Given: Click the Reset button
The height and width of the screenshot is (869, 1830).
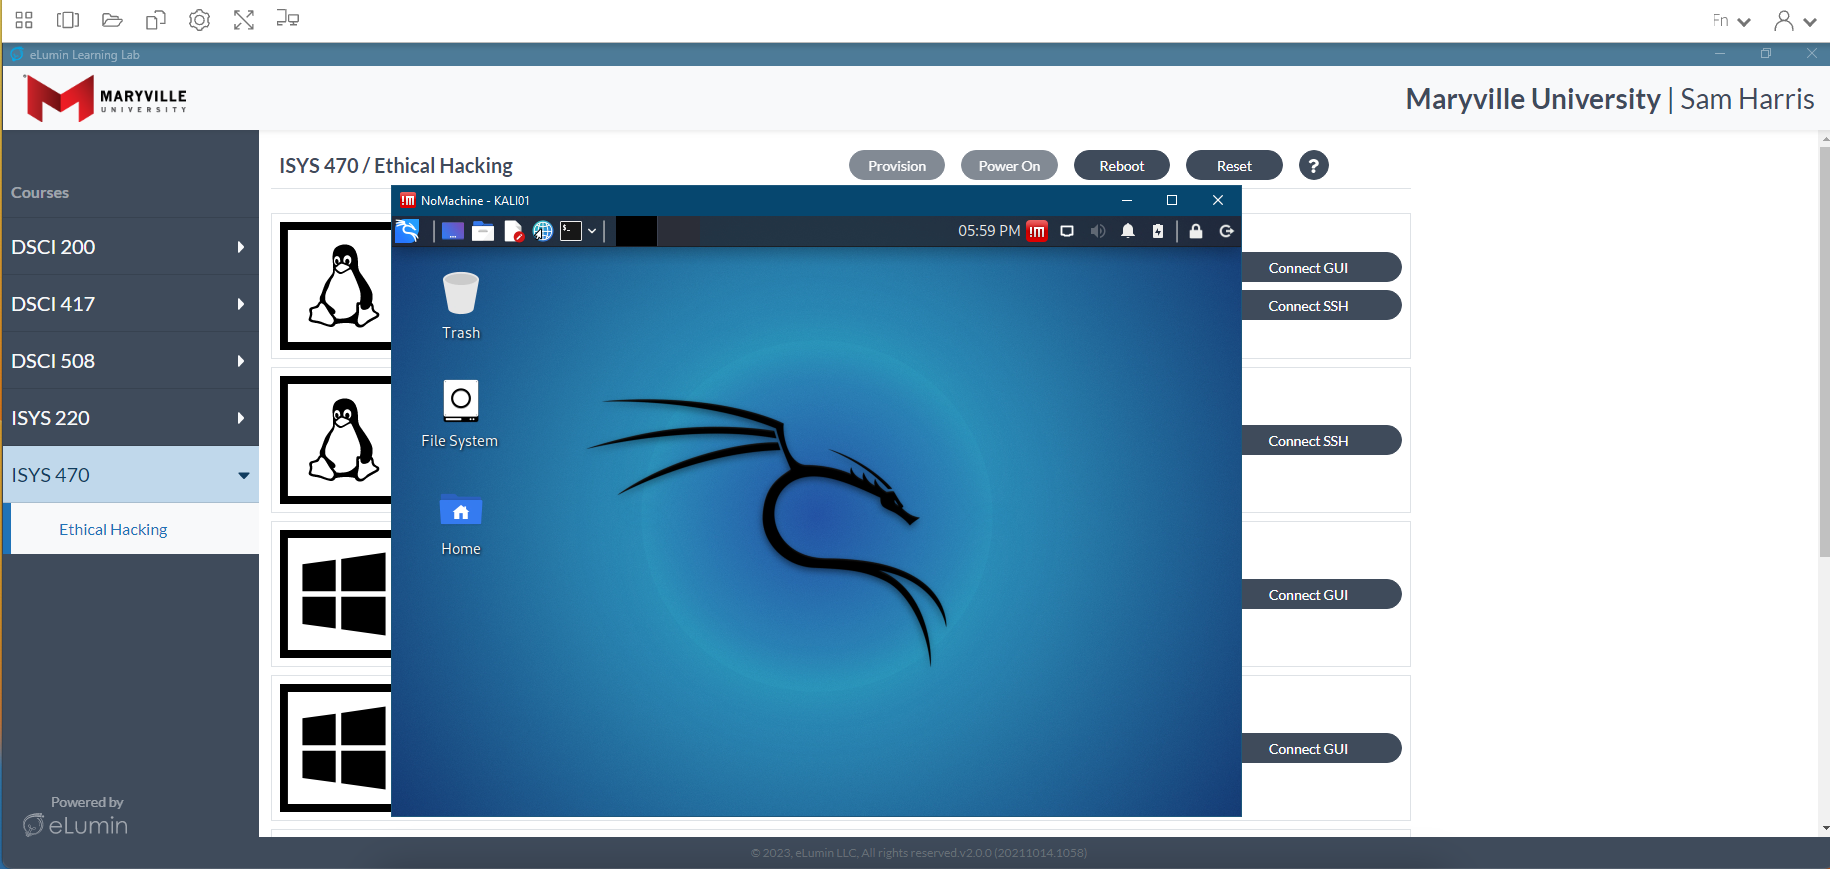Looking at the screenshot, I should (x=1234, y=166).
